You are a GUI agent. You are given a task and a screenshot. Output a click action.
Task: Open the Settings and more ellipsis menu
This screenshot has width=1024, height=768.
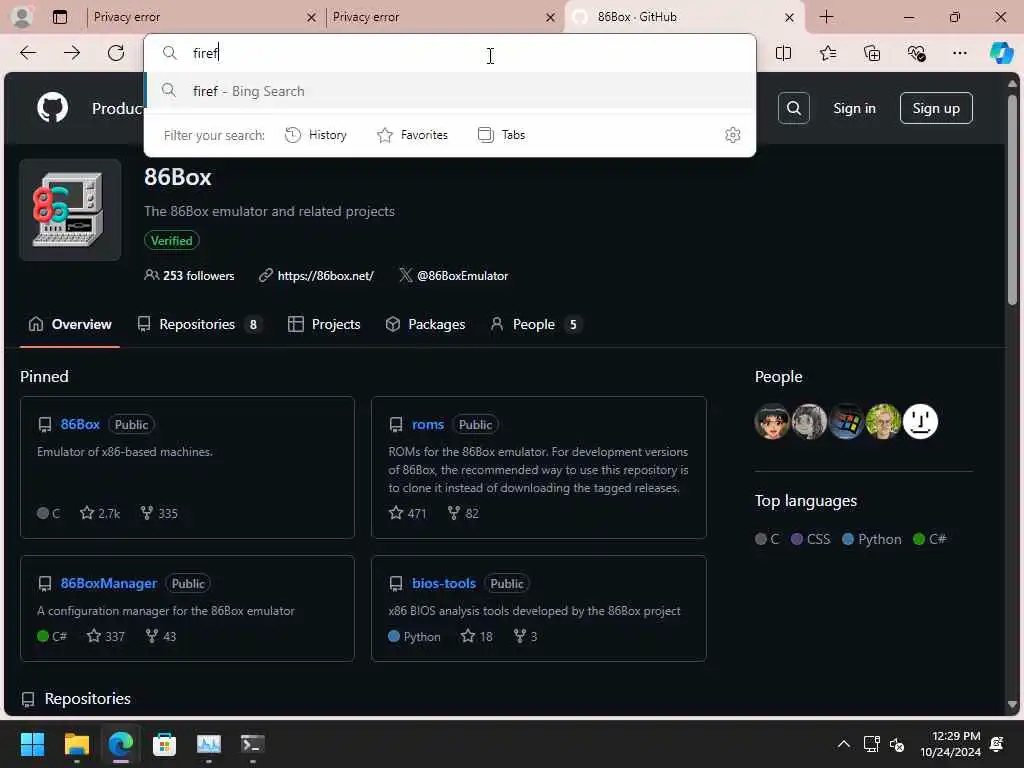click(959, 53)
